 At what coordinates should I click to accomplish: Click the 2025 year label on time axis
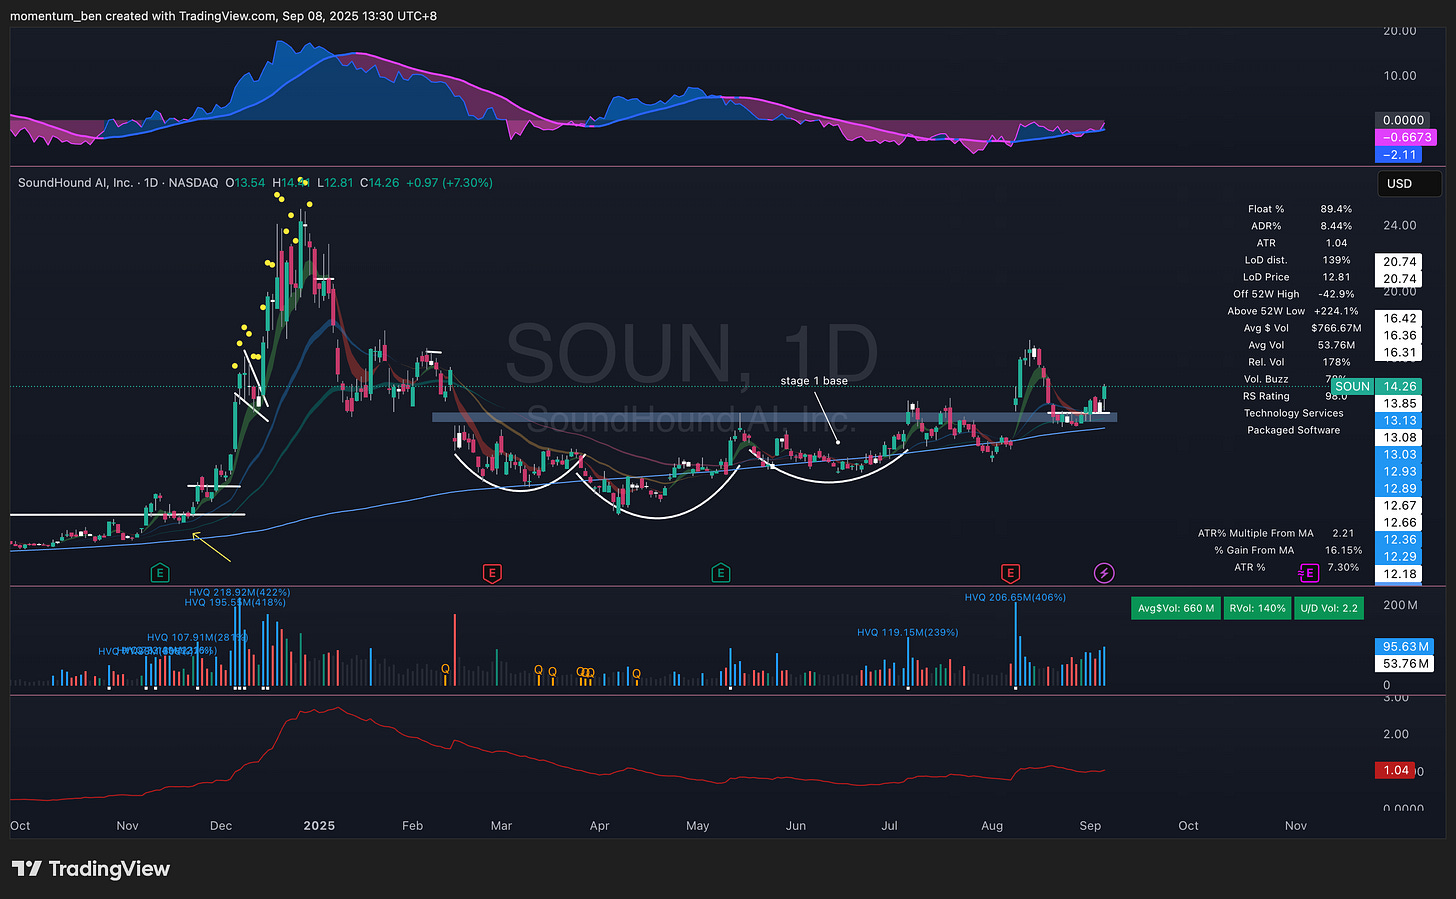coord(319,826)
